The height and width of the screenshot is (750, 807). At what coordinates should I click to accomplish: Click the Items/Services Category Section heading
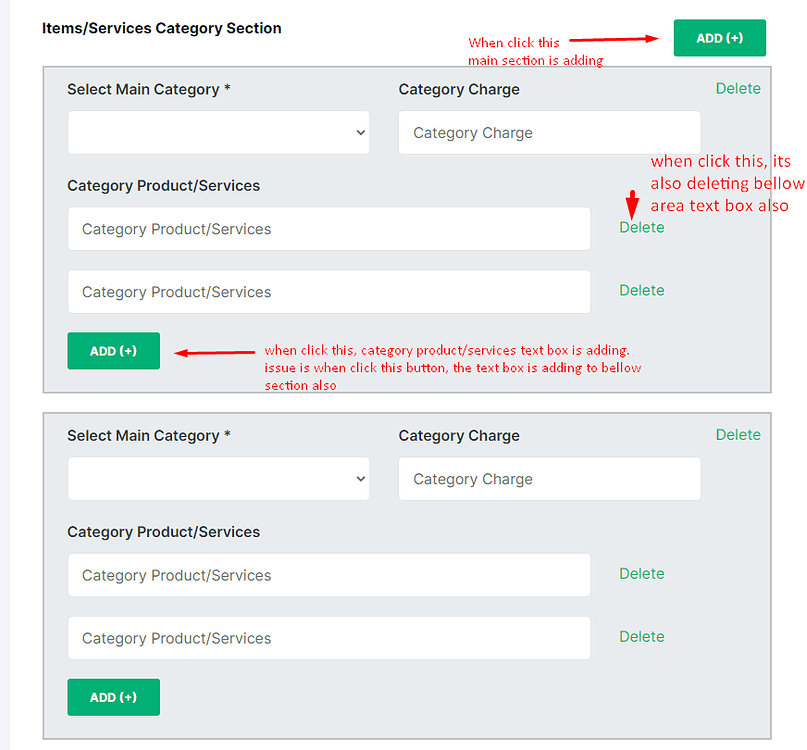tap(161, 28)
